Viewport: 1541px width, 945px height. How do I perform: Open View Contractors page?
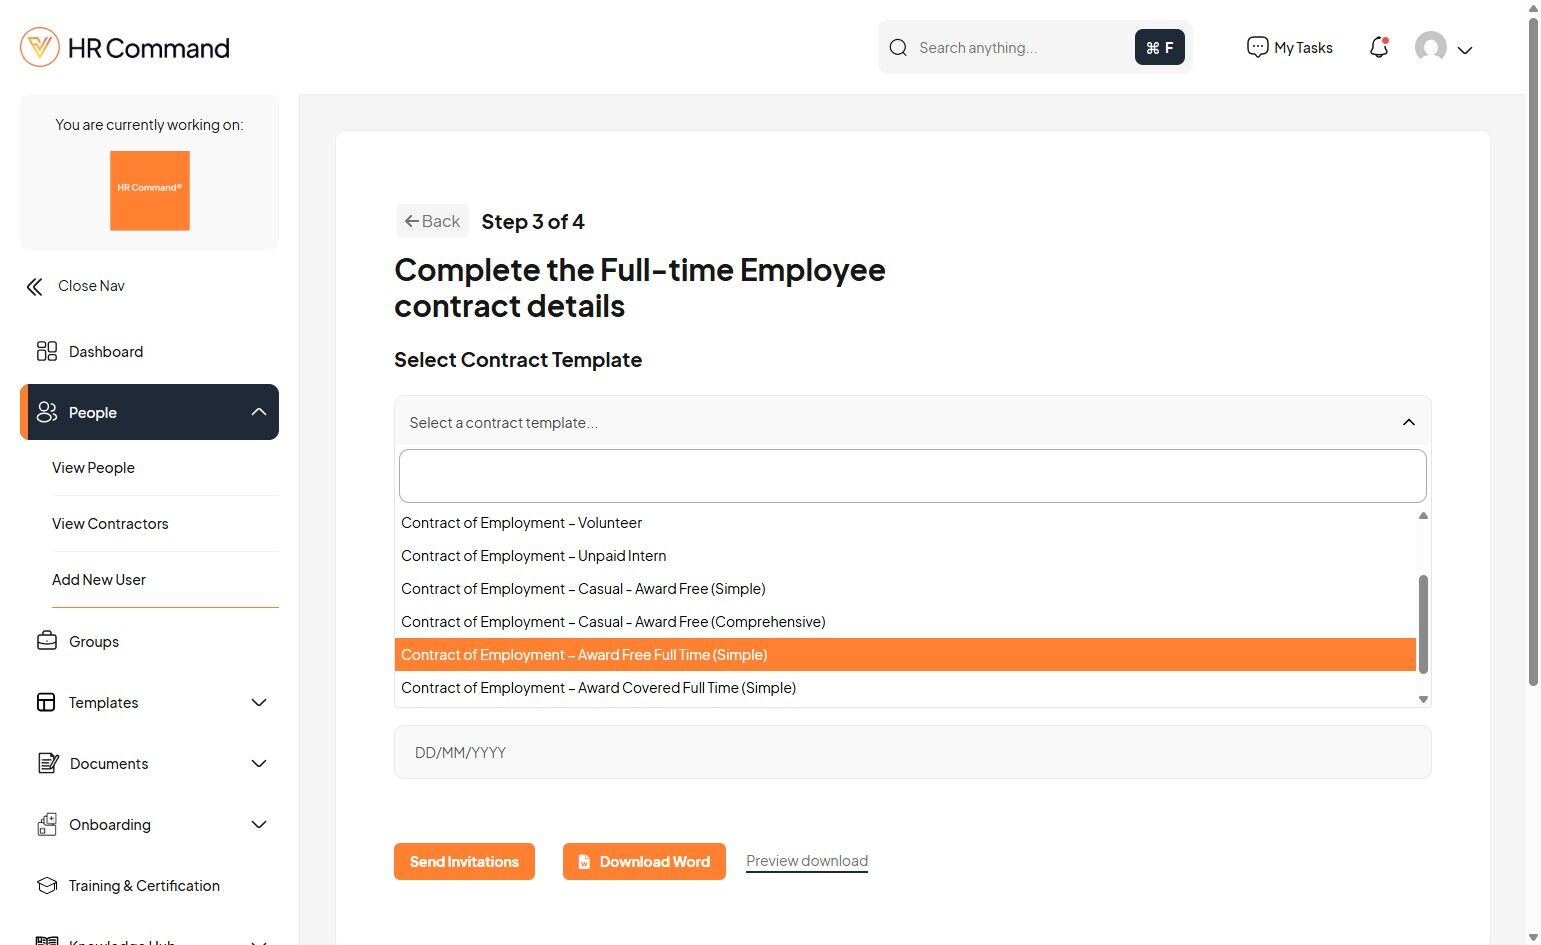point(110,524)
